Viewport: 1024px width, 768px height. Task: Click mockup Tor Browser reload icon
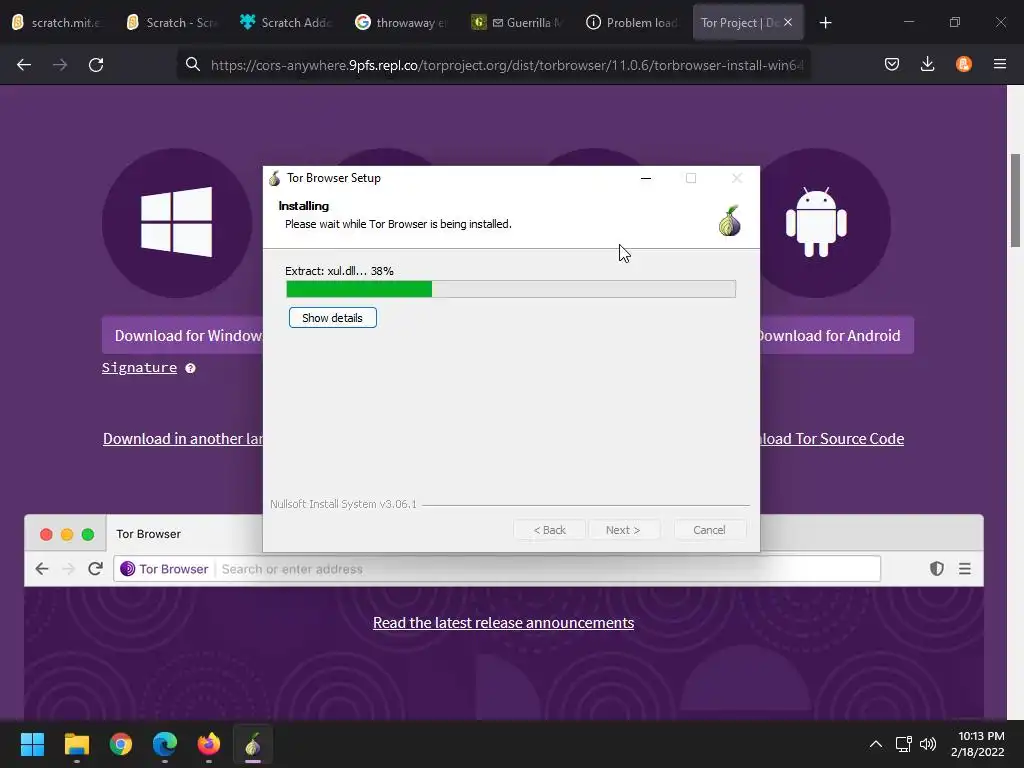[x=95, y=569]
